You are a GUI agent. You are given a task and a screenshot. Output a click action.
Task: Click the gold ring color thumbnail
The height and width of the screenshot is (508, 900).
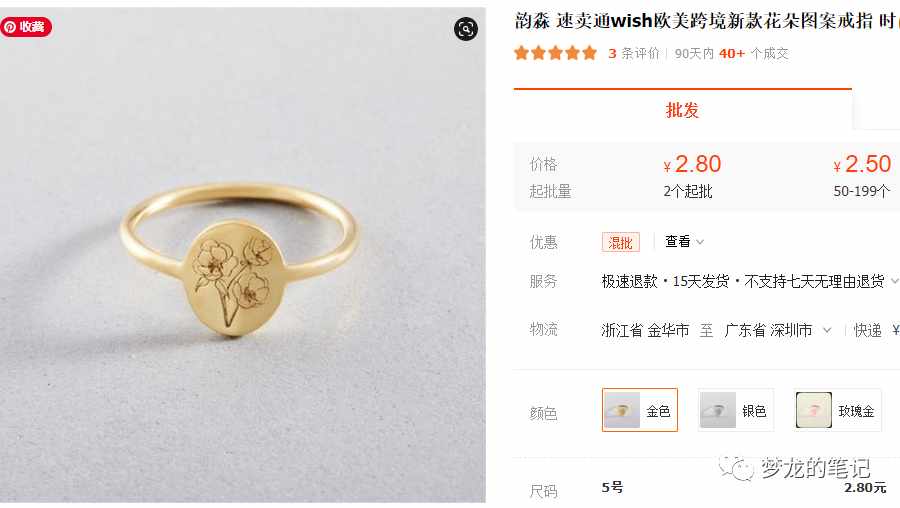pos(622,410)
